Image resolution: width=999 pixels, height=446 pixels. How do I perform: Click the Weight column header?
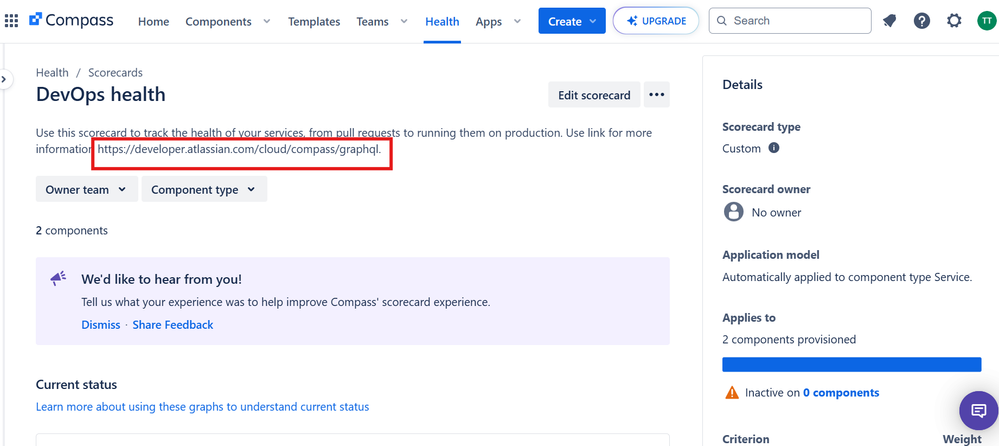962,439
